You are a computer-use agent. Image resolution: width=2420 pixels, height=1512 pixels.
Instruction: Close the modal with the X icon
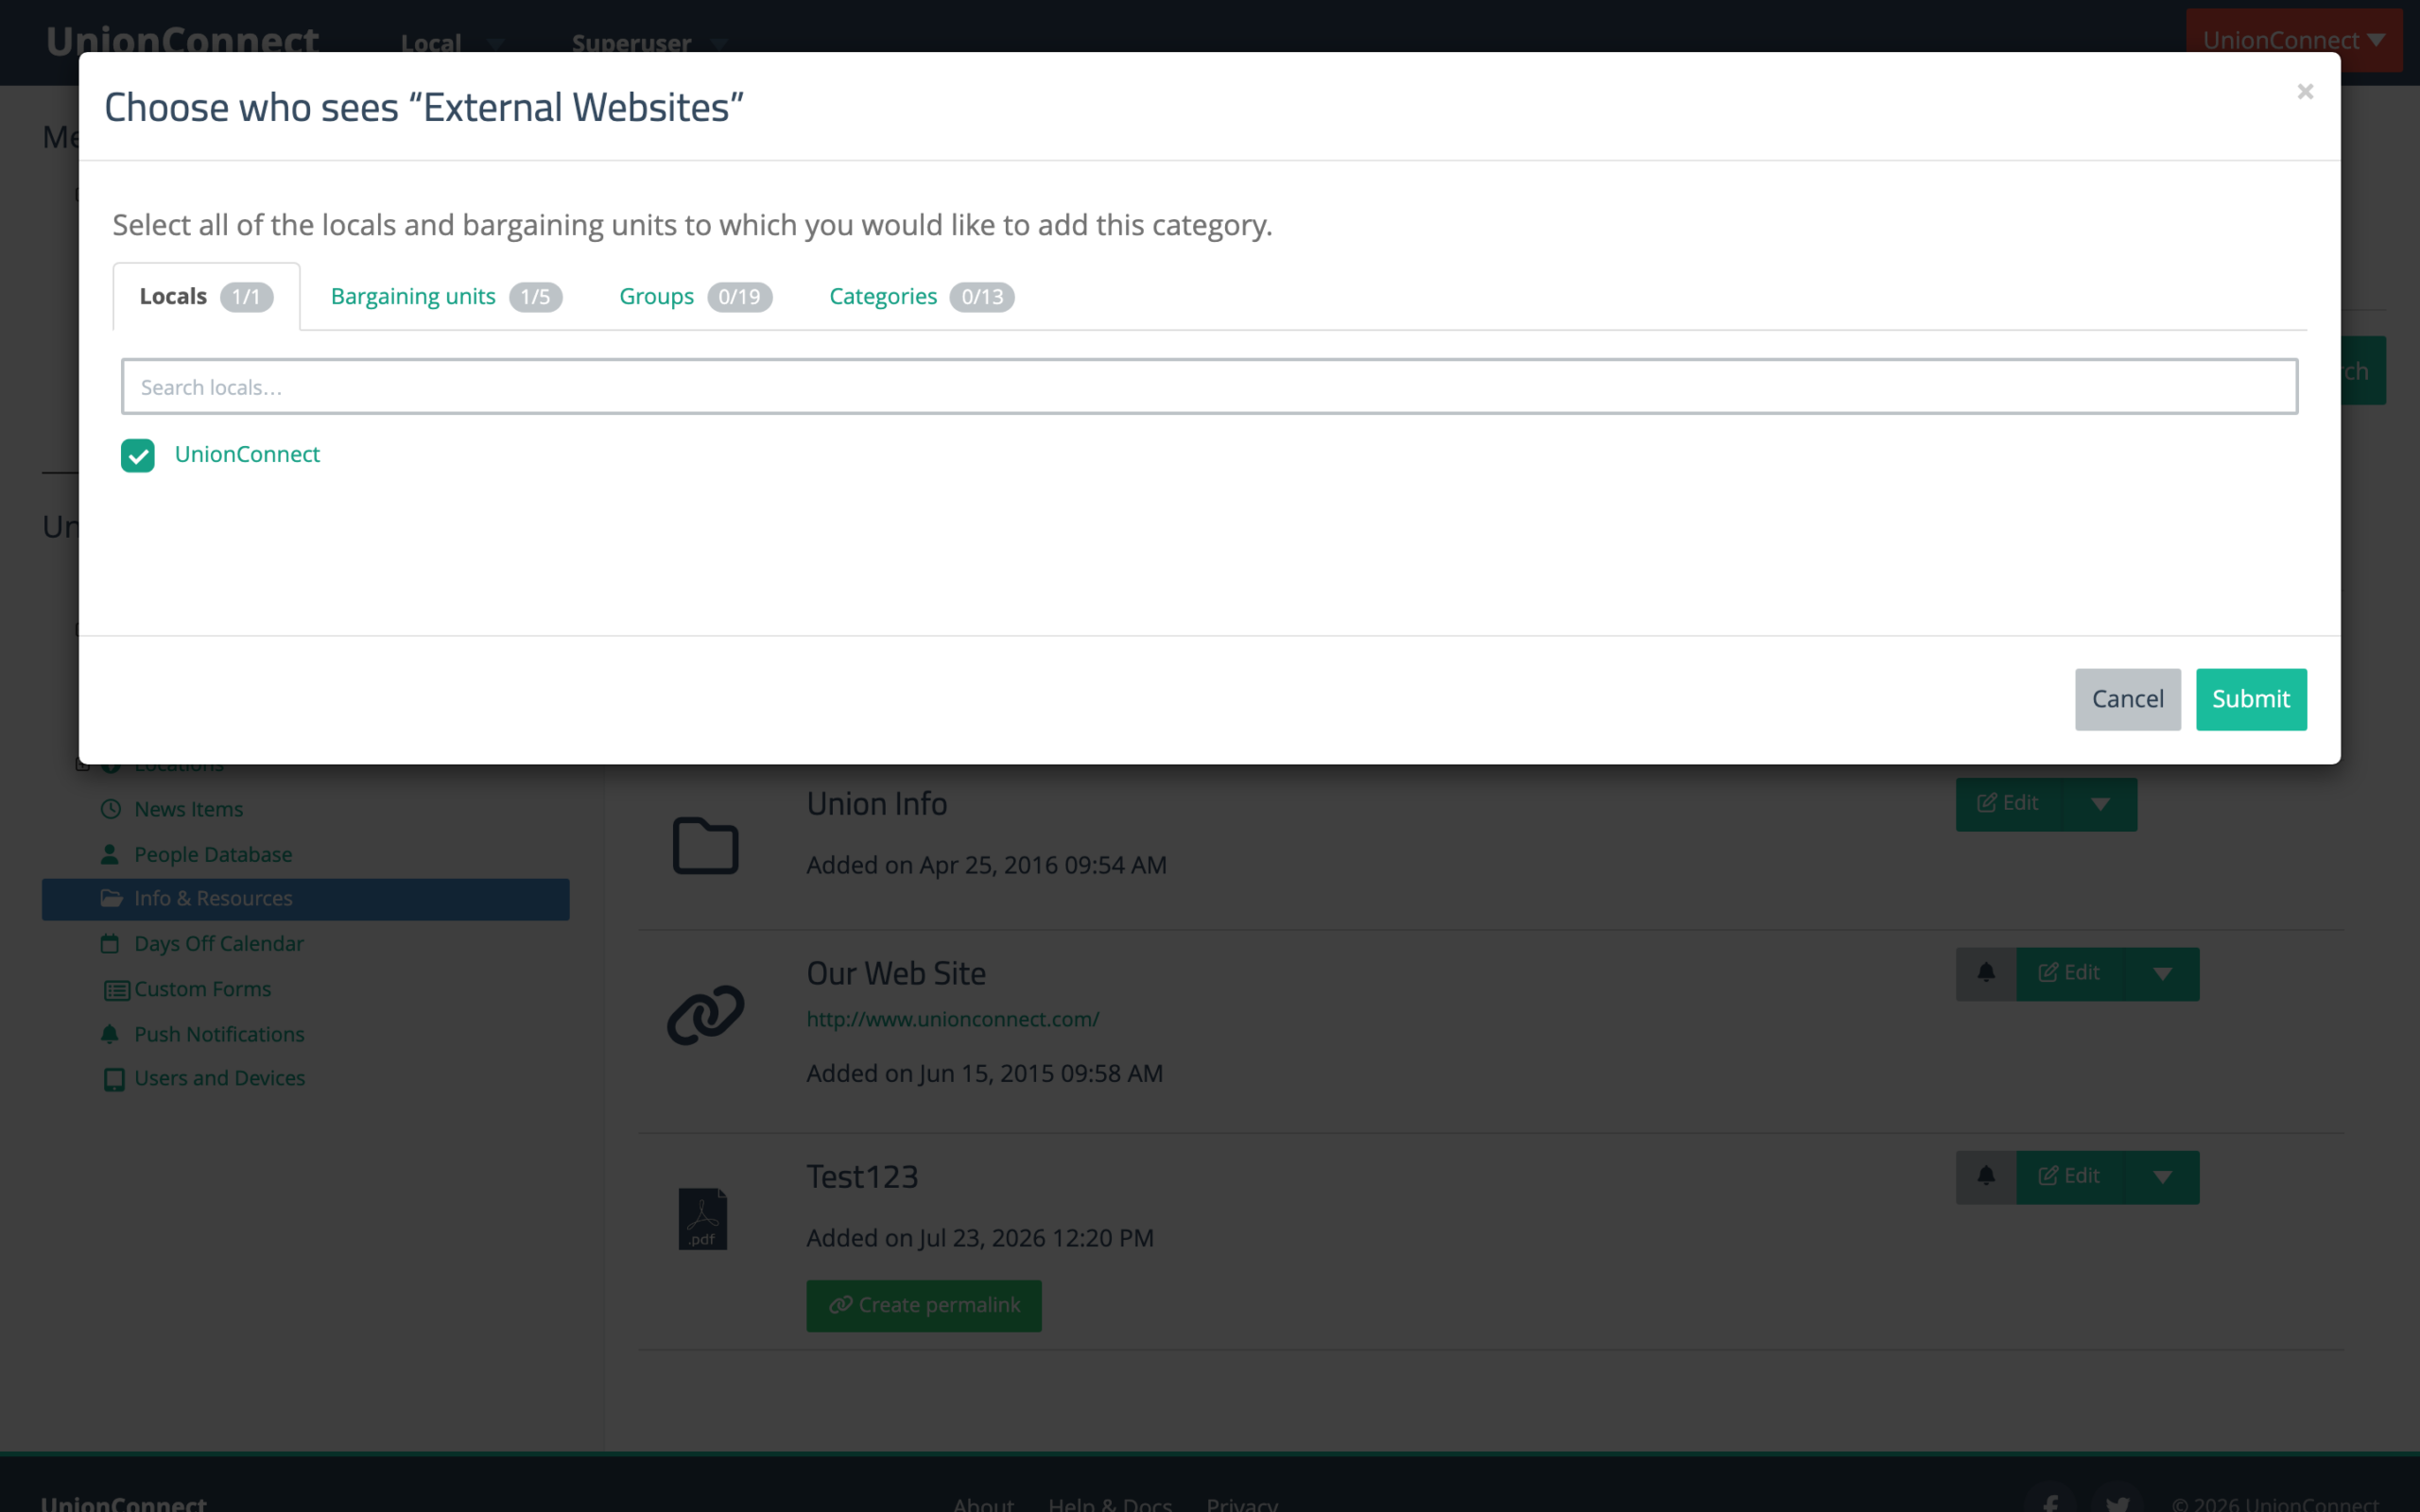coord(2305,92)
